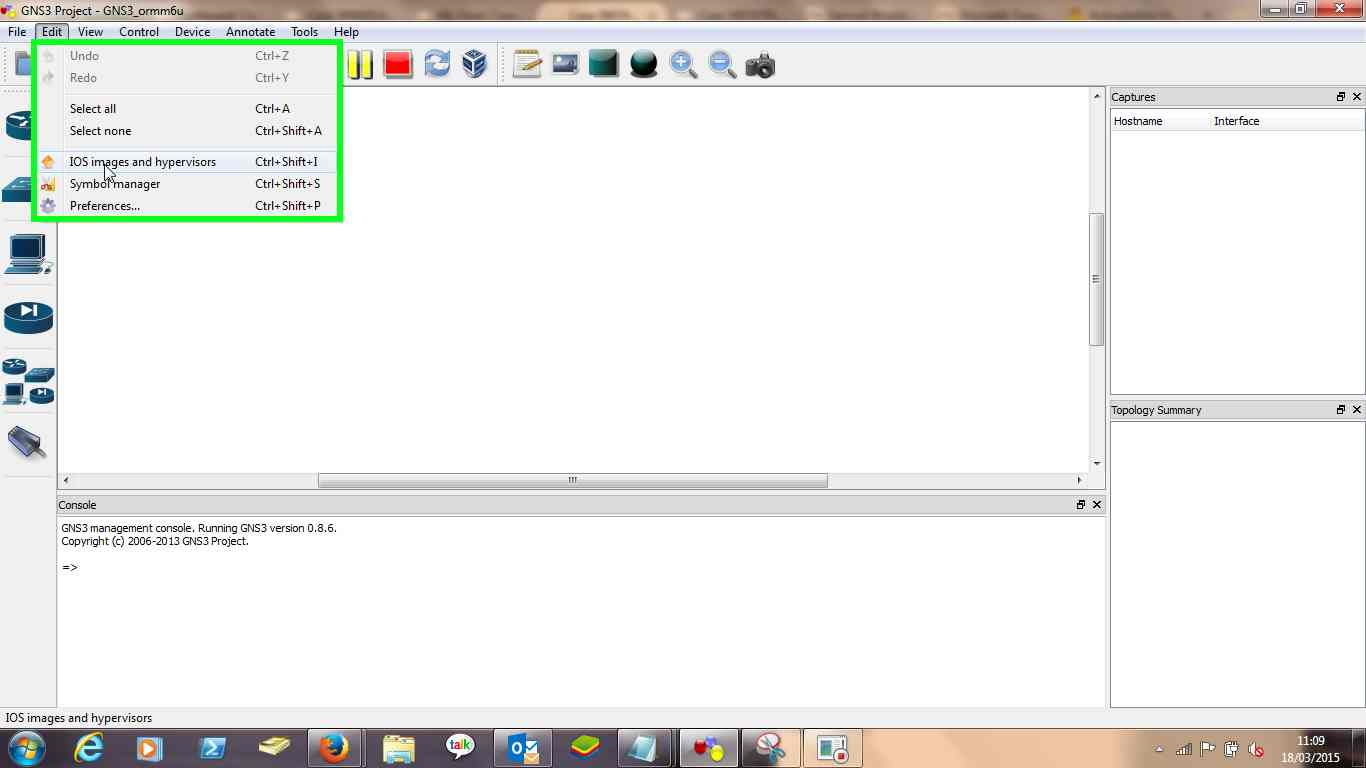1366x768 pixels.
Task: Click the muted volume tray icon
Action: click(1257, 749)
